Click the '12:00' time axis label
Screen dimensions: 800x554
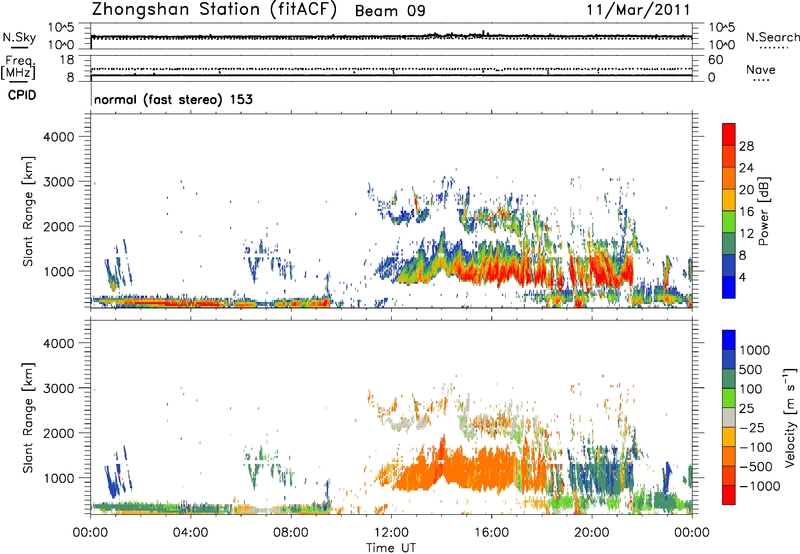(391, 533)
